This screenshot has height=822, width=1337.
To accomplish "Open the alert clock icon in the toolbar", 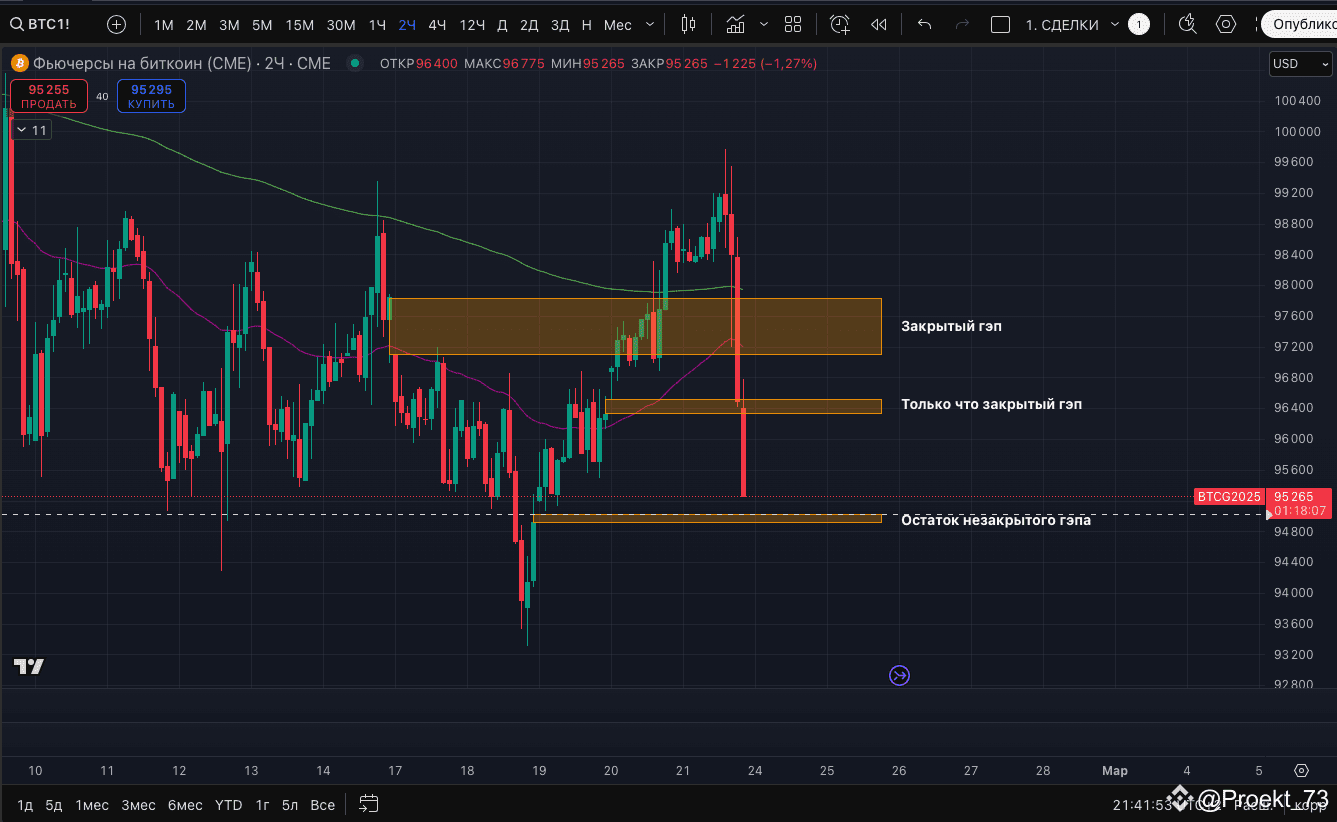I will coord(839,23).
